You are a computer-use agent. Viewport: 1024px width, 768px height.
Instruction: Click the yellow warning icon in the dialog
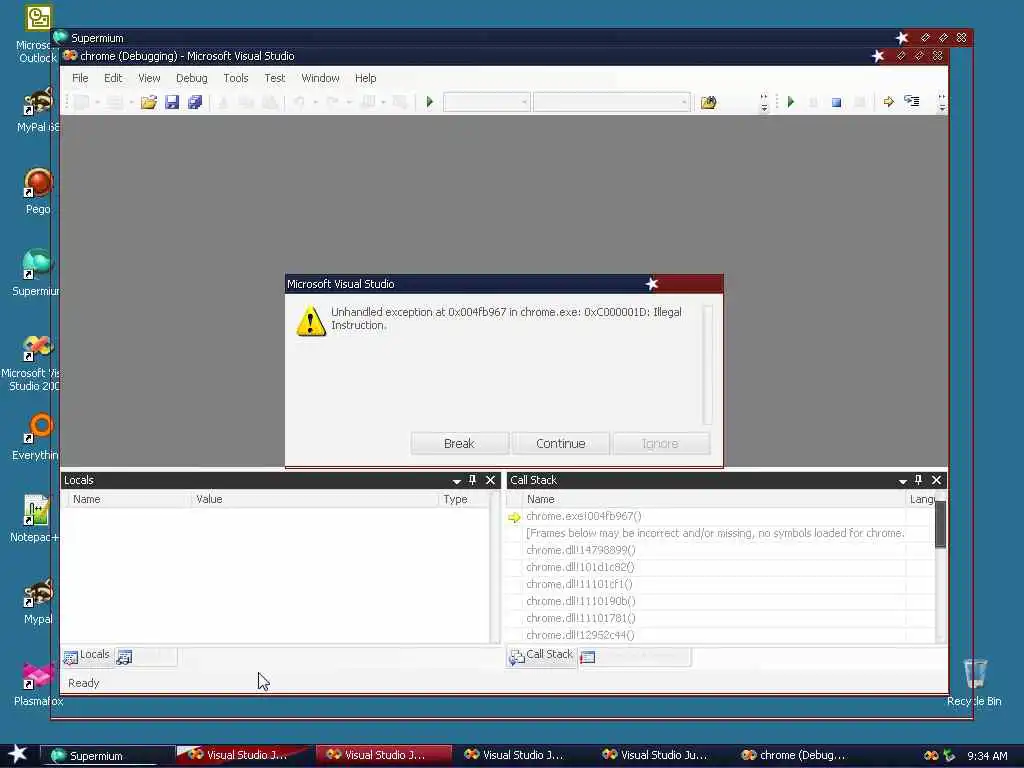tap(311, 321)
